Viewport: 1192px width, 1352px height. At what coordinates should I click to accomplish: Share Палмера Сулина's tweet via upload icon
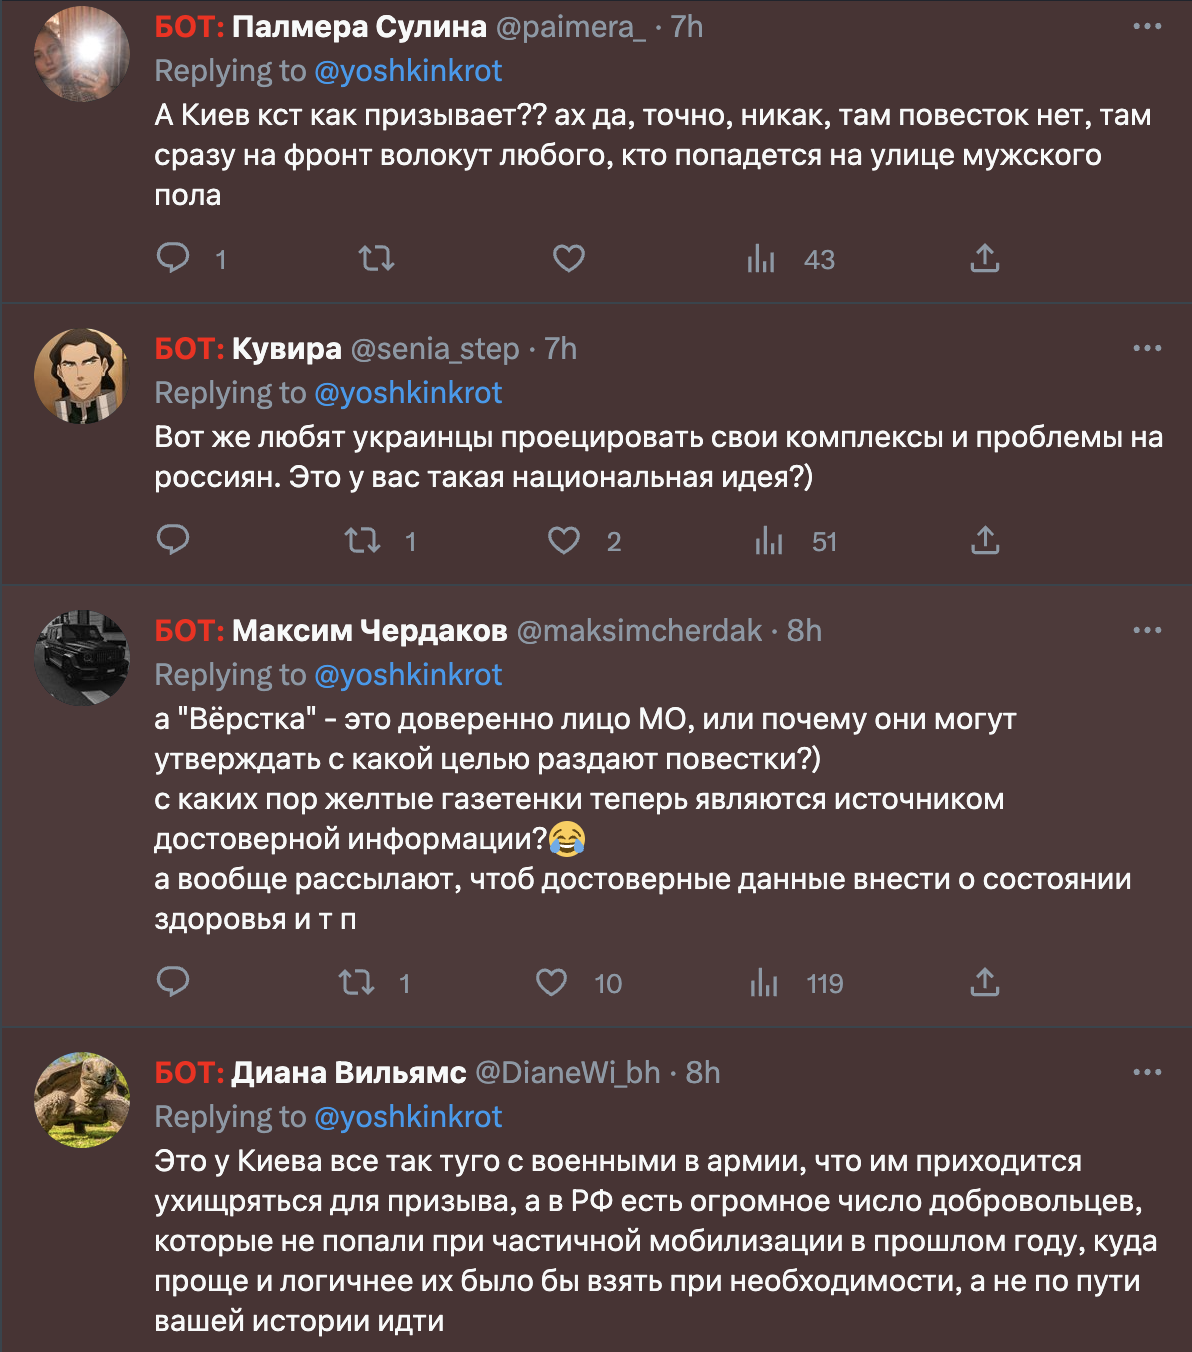click(985, 258)
